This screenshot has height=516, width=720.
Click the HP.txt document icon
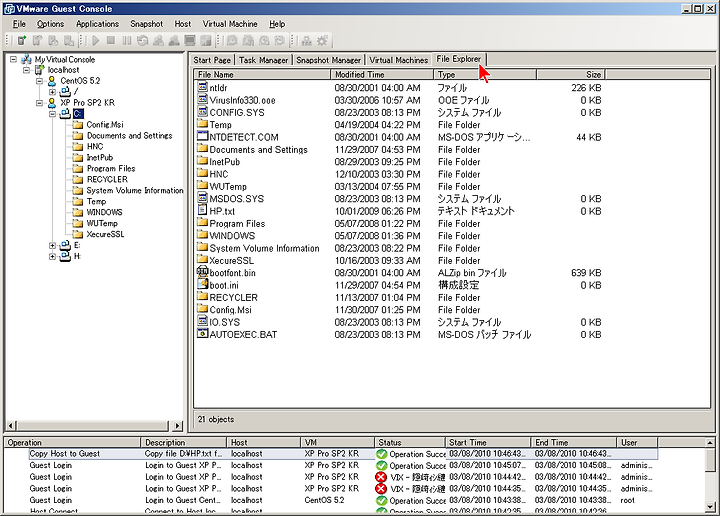pos(202,210)
